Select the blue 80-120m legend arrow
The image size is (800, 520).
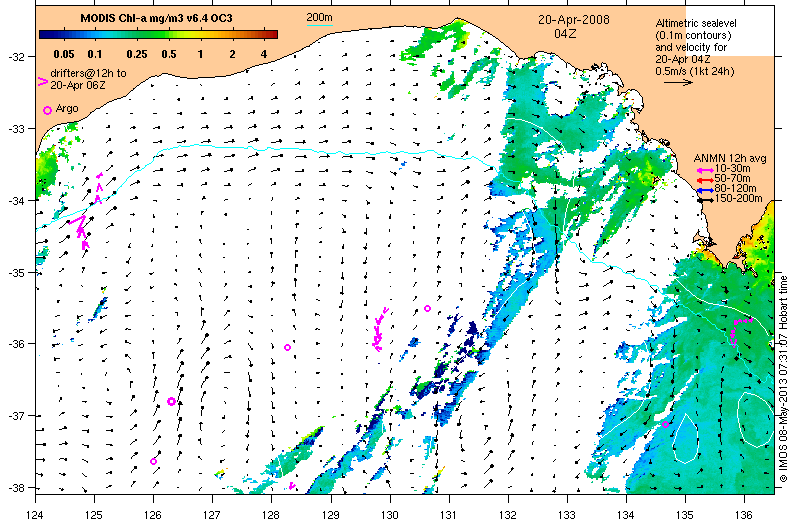706,190
